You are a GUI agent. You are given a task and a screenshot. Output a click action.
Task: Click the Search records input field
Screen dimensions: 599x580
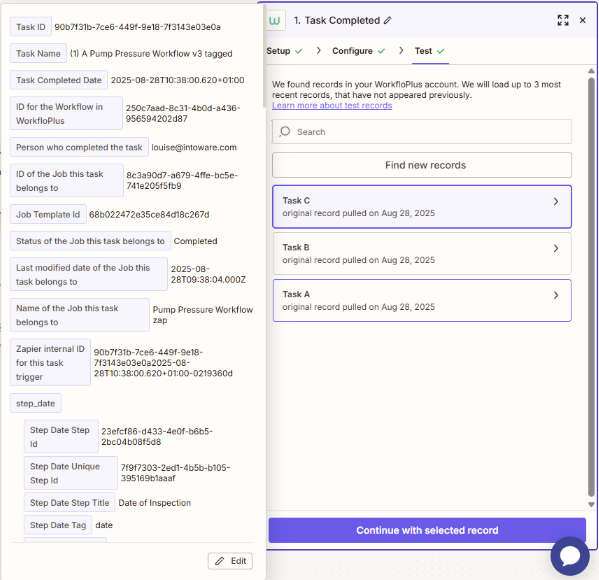pos(422,132)
